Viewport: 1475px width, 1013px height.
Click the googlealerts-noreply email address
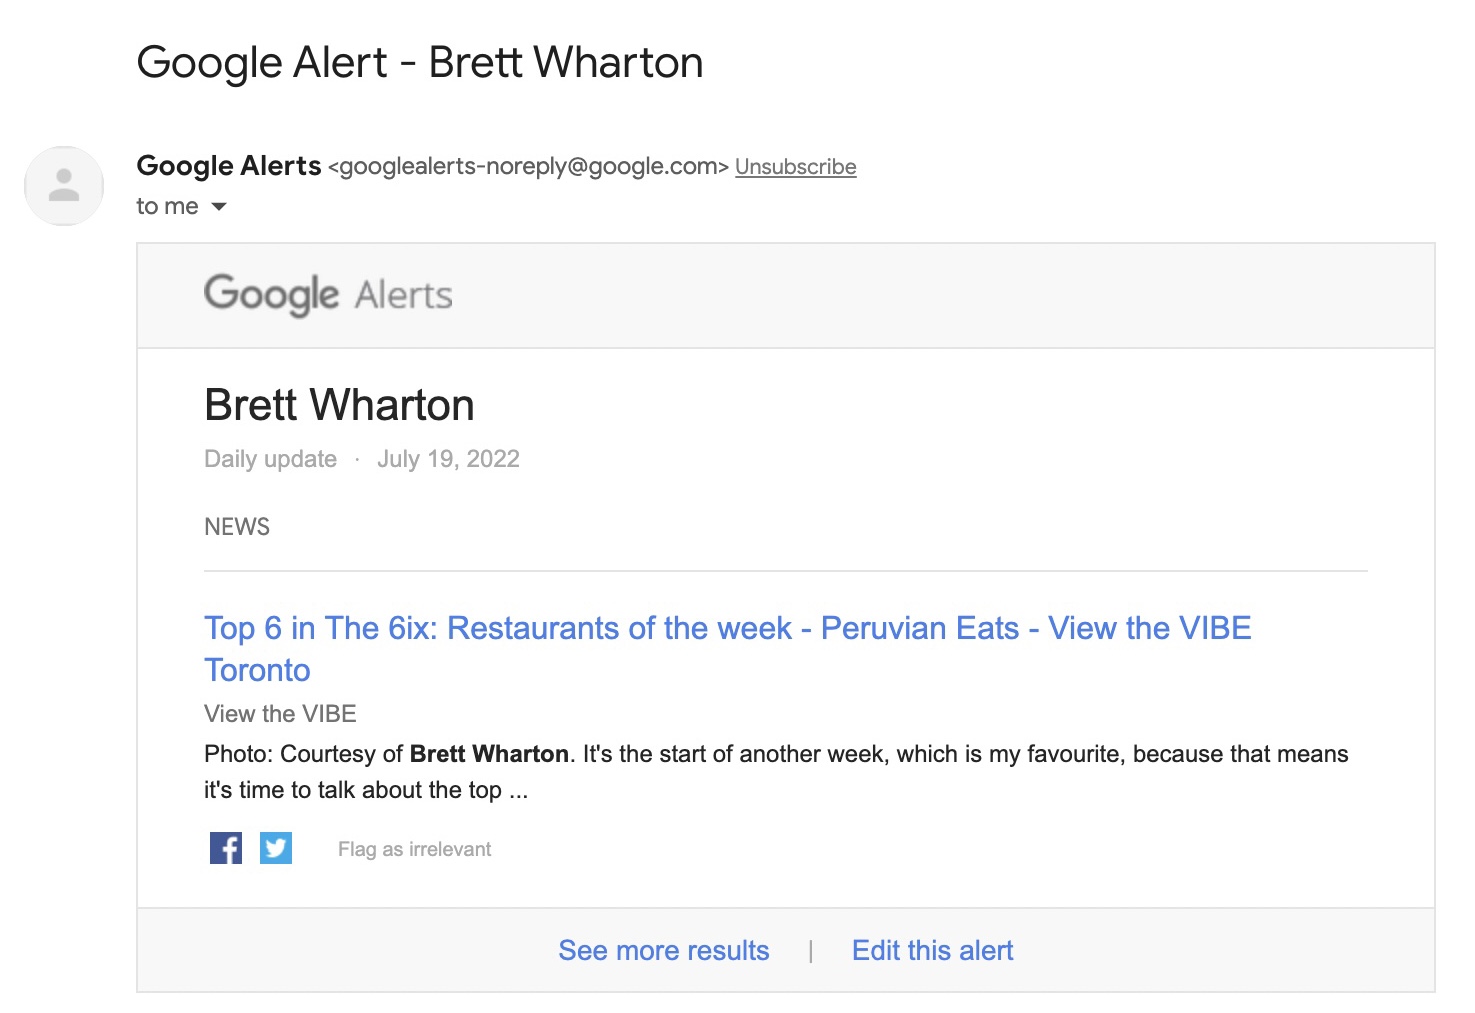(x=528, y=167)
